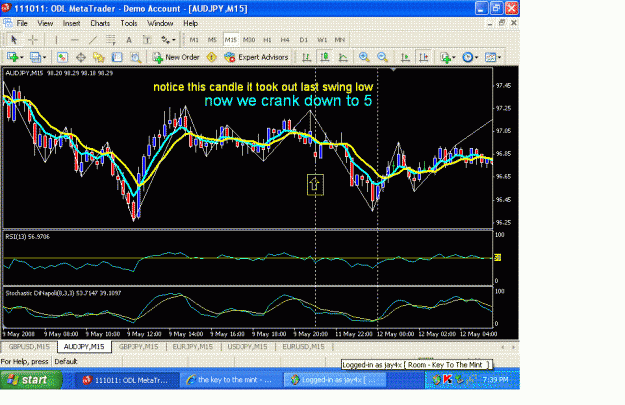Click the red K antivirus tray icon
This screenshot has width=625, height=405.
pos(448,379)
